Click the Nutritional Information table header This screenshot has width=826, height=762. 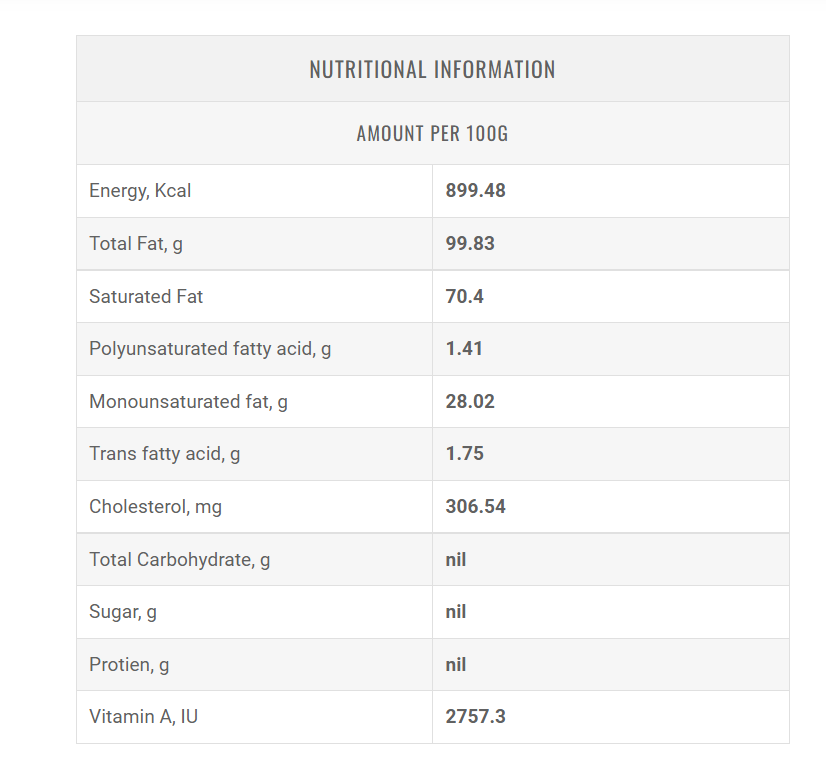(432, 70)
